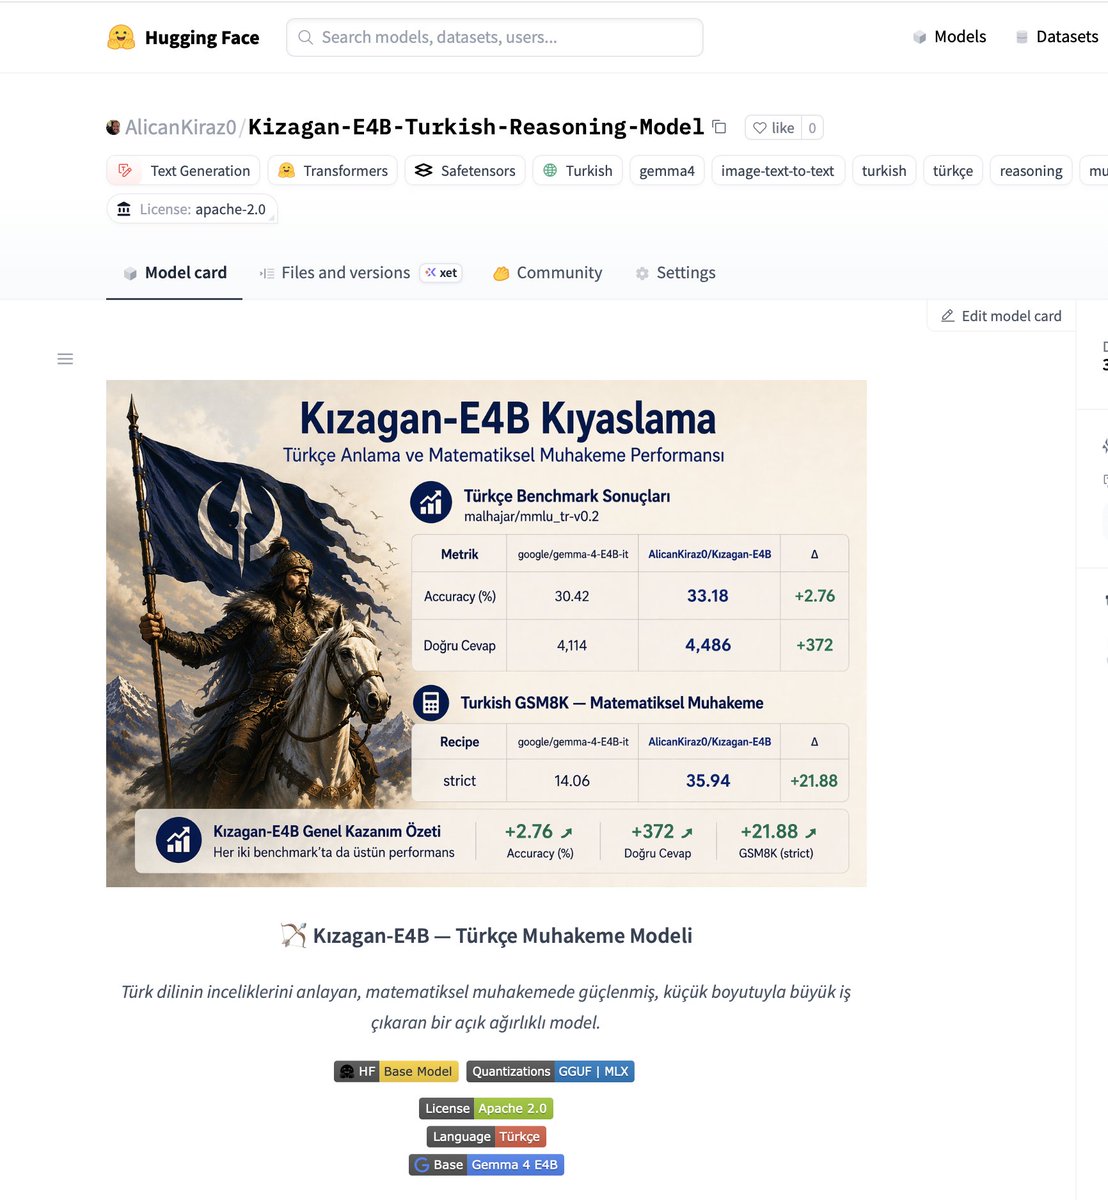Viewport: 1108px width, 1200px height.
Task: Click the Models cube icon in the navbar
Action: click(x=918, y=36)
